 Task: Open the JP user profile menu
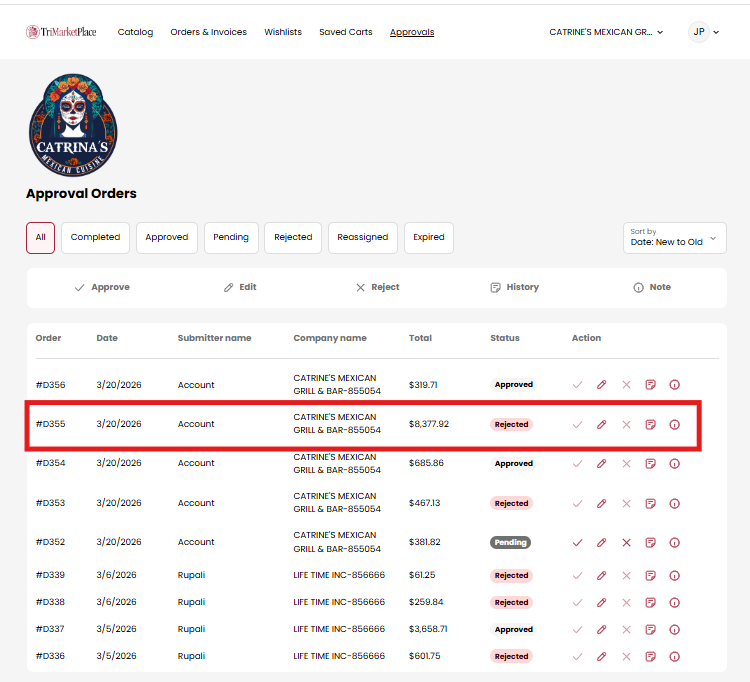(704, 32)
